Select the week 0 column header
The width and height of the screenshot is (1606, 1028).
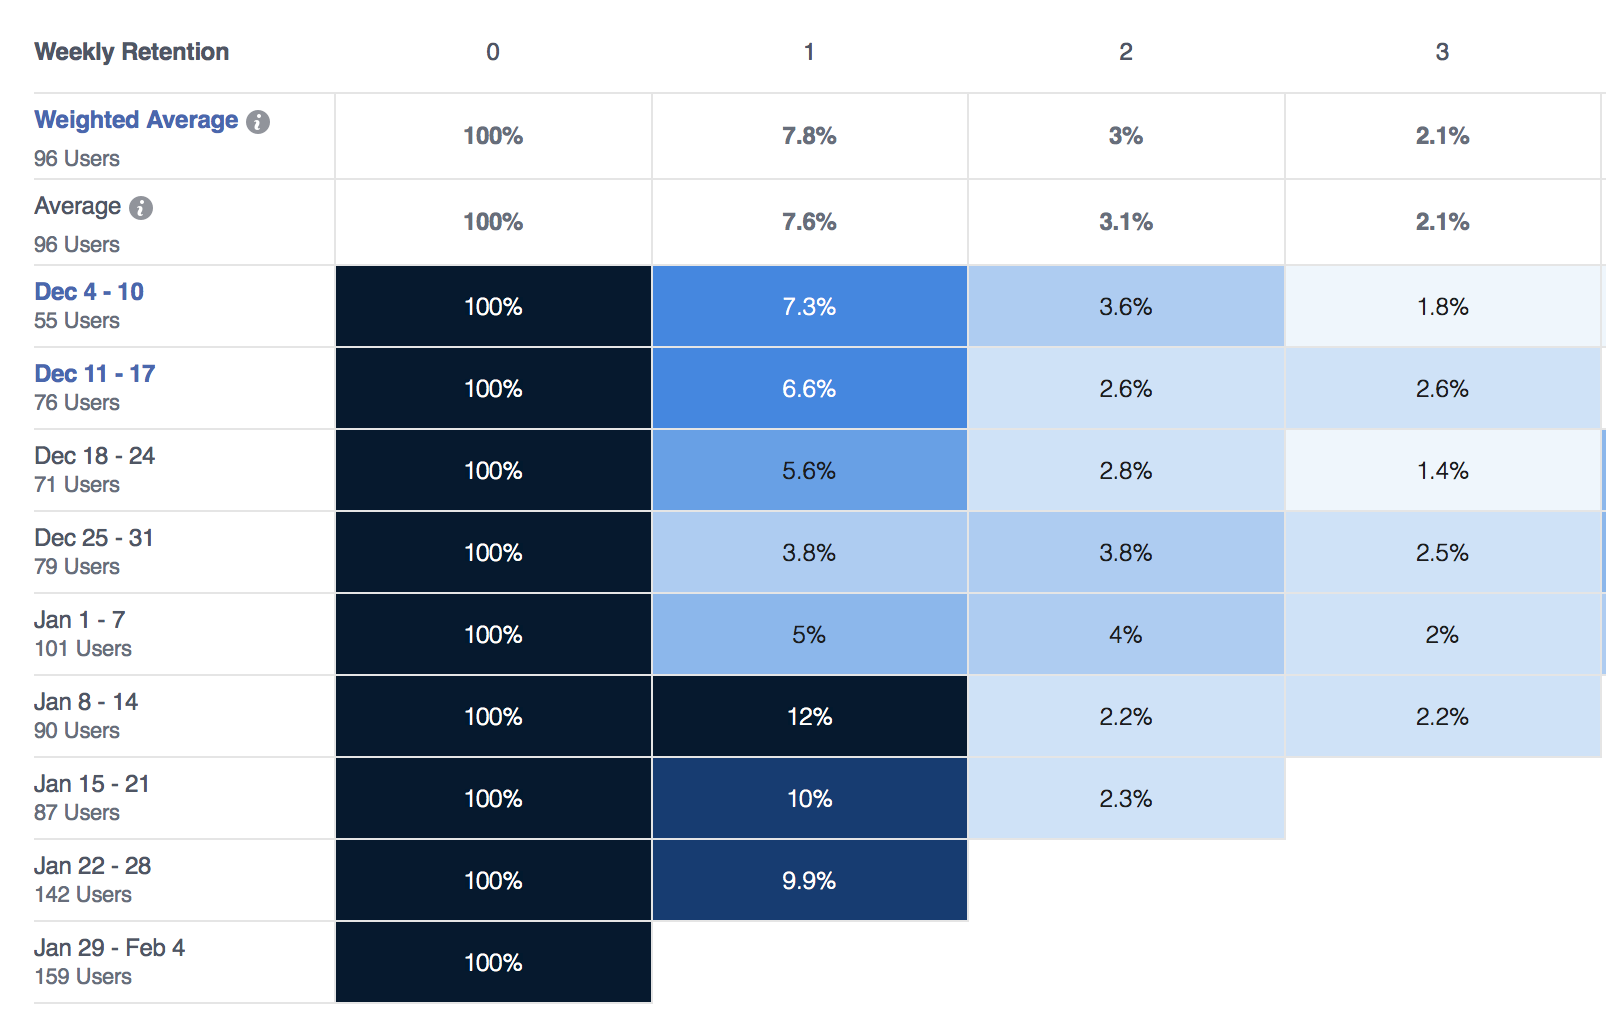(493, 52)
